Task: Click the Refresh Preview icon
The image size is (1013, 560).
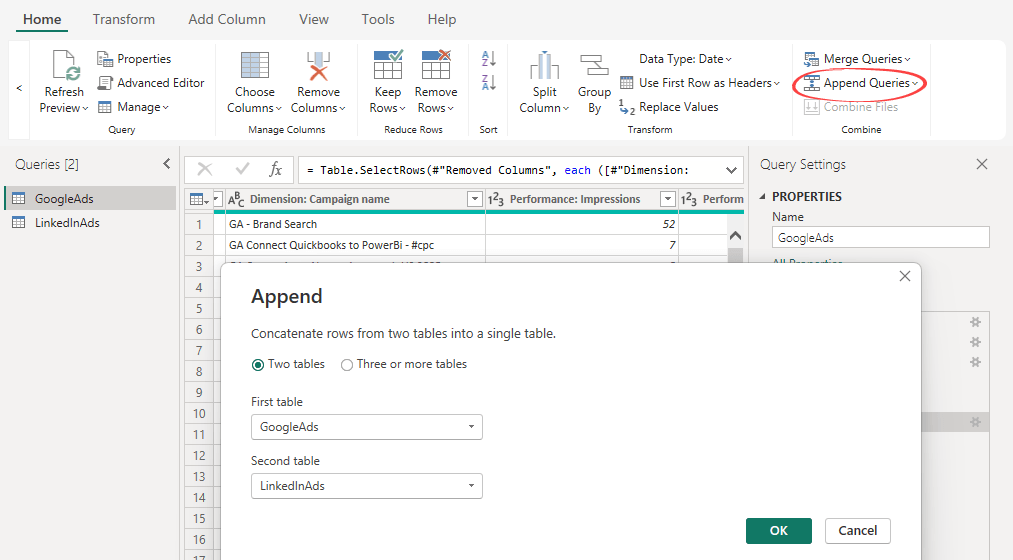Action: (65, 65)
